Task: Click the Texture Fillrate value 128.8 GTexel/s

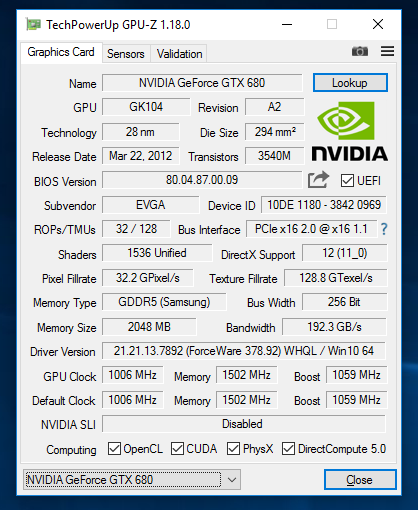Action: click(x=336, y=278)
